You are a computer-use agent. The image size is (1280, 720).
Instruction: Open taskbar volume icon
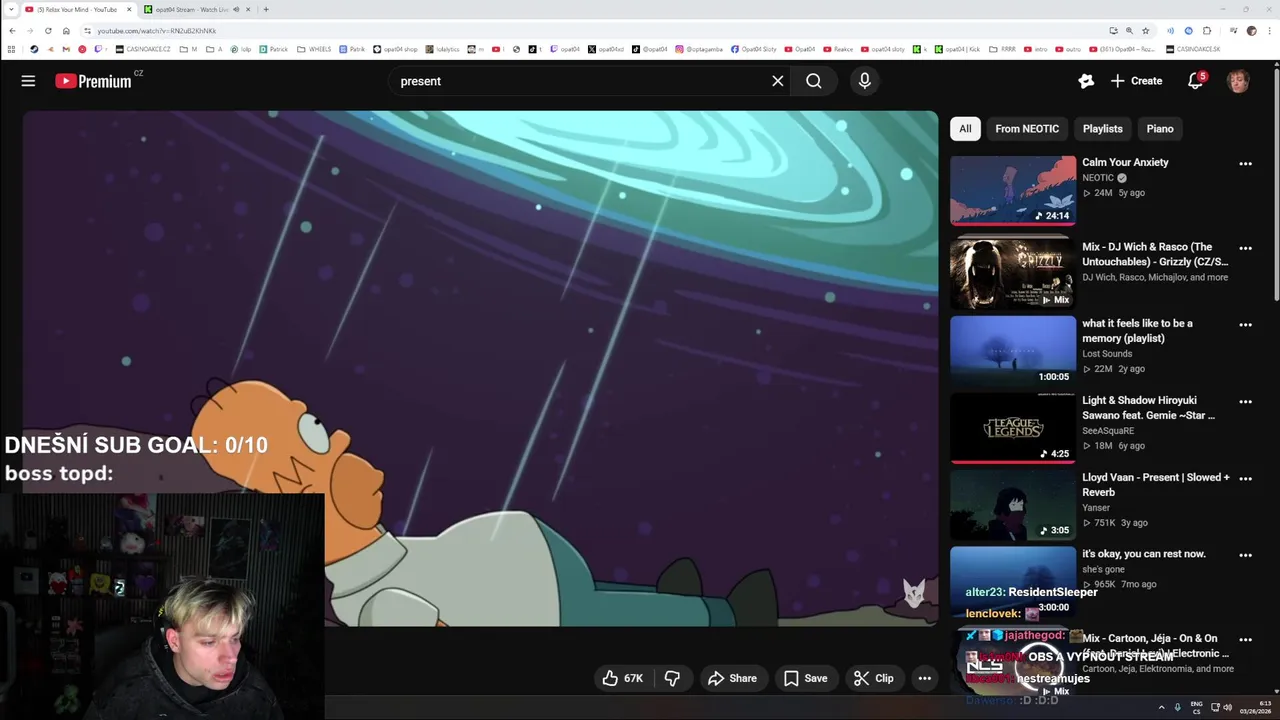click(1227, 707)
